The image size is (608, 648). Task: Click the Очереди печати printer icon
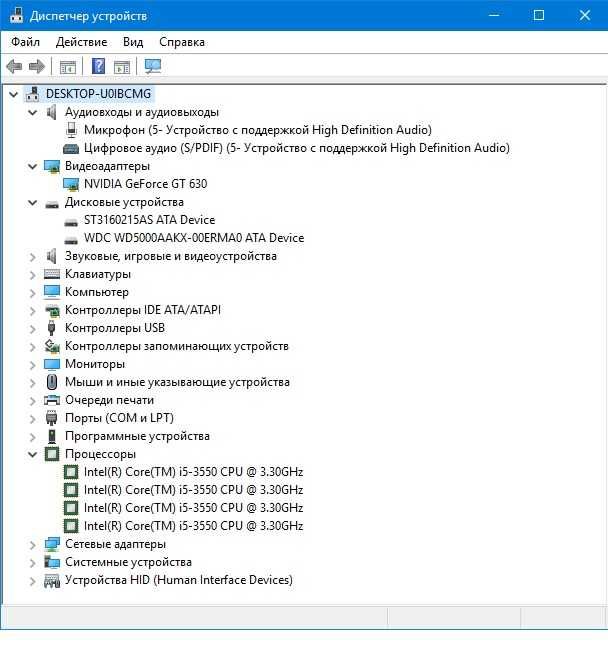click(52, 400)
